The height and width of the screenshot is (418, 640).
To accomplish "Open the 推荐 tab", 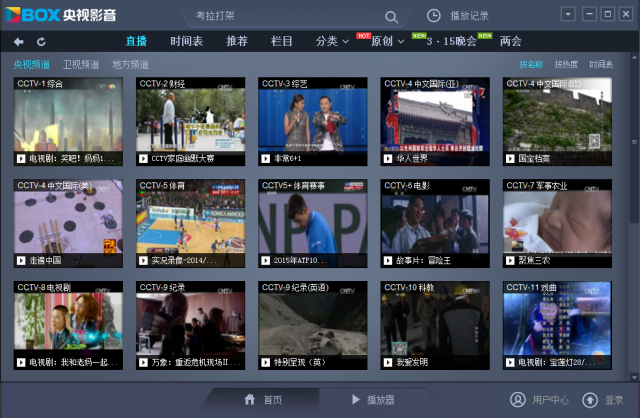I will click(x=237, y=41).
